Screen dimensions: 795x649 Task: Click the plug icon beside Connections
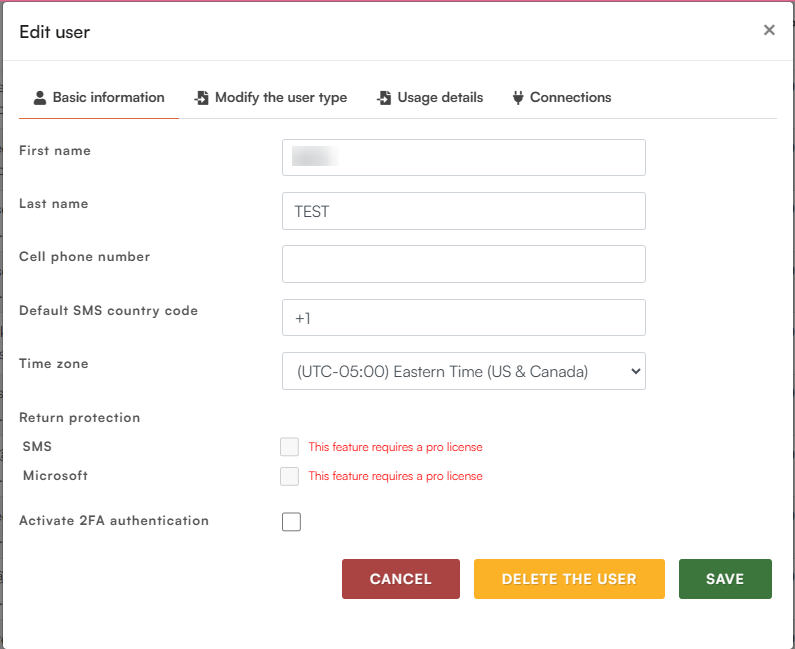pos(518,98)
